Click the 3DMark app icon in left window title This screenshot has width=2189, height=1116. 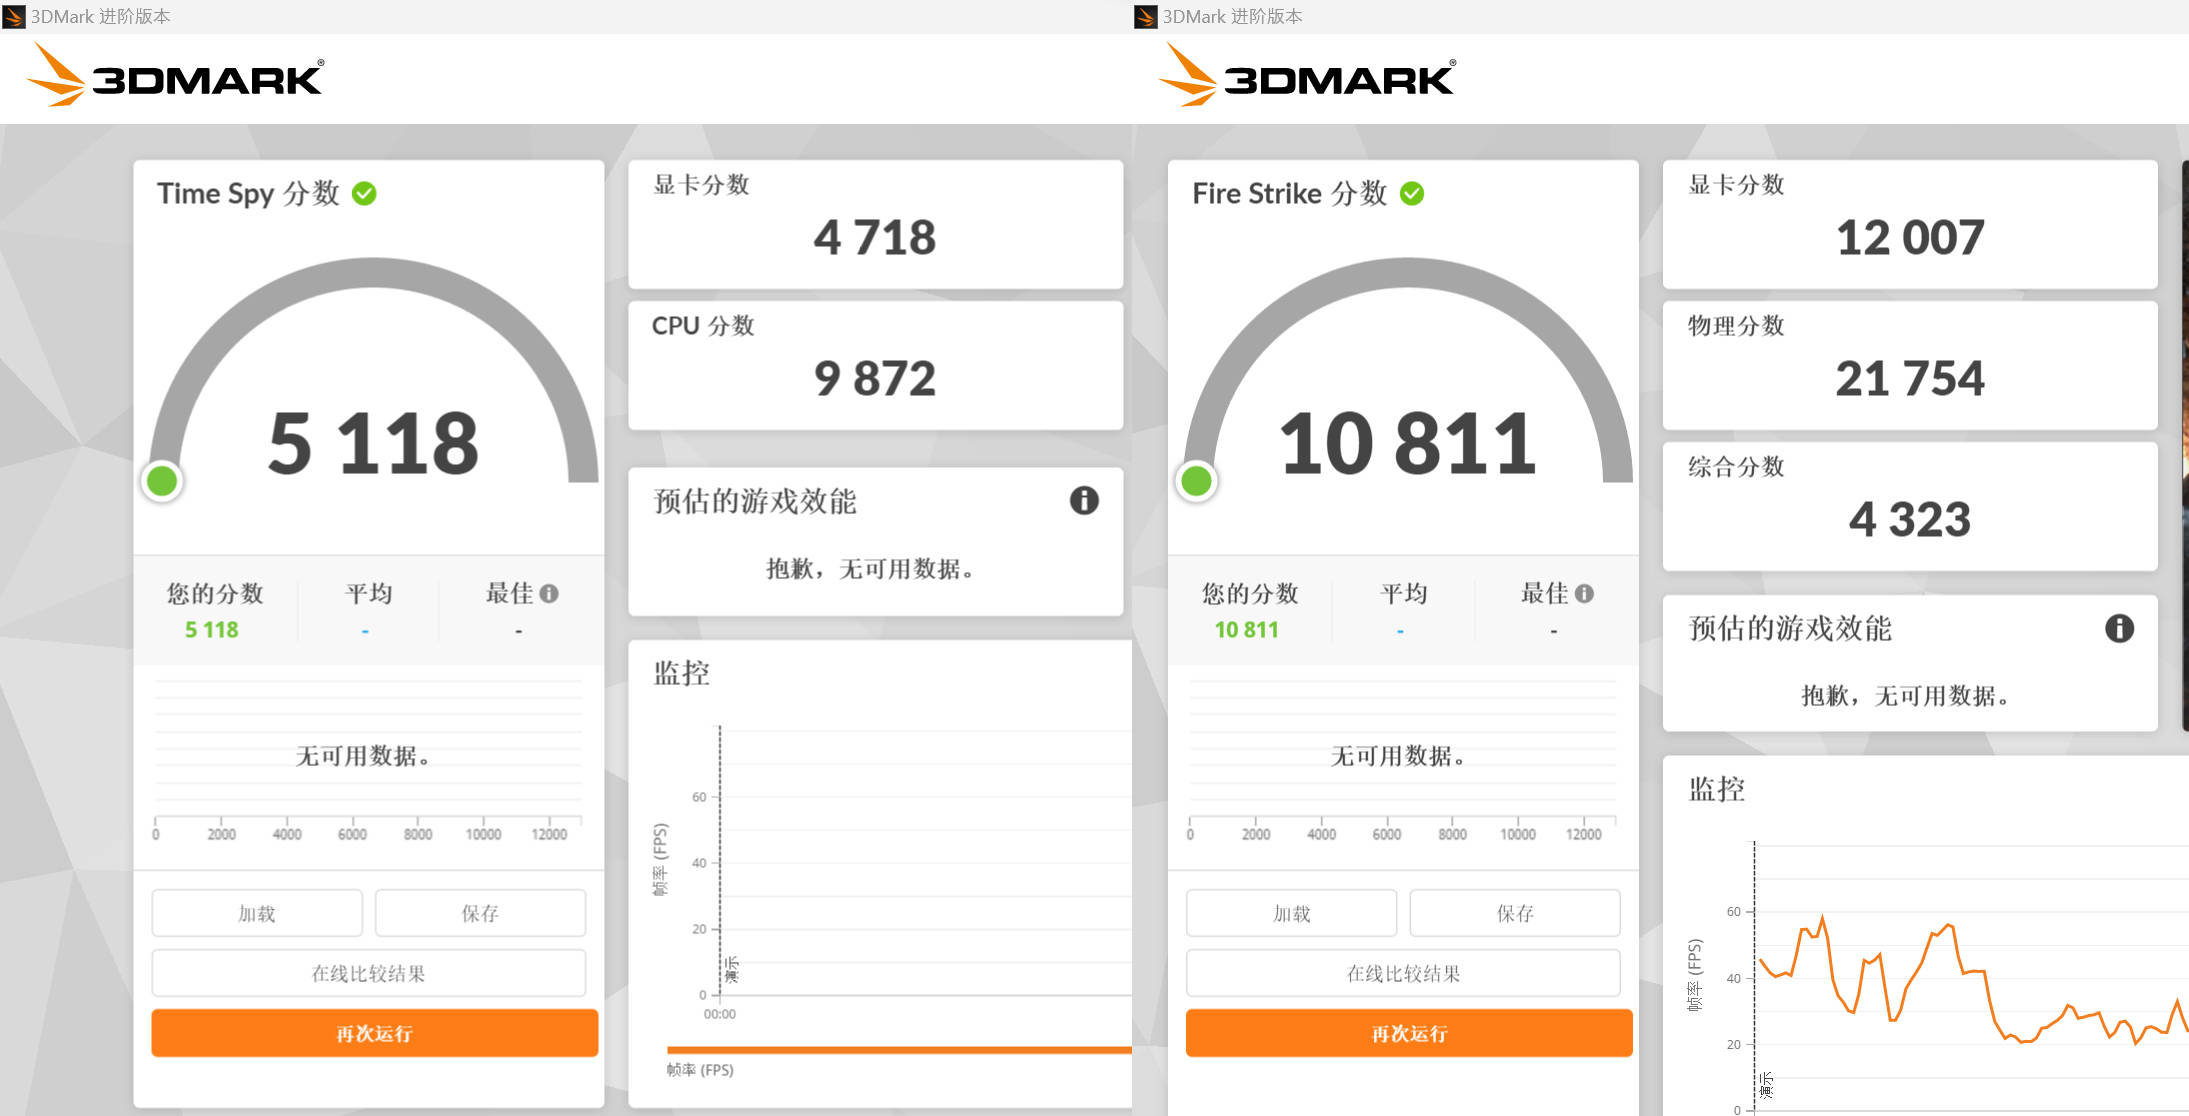tap(14, 16)
